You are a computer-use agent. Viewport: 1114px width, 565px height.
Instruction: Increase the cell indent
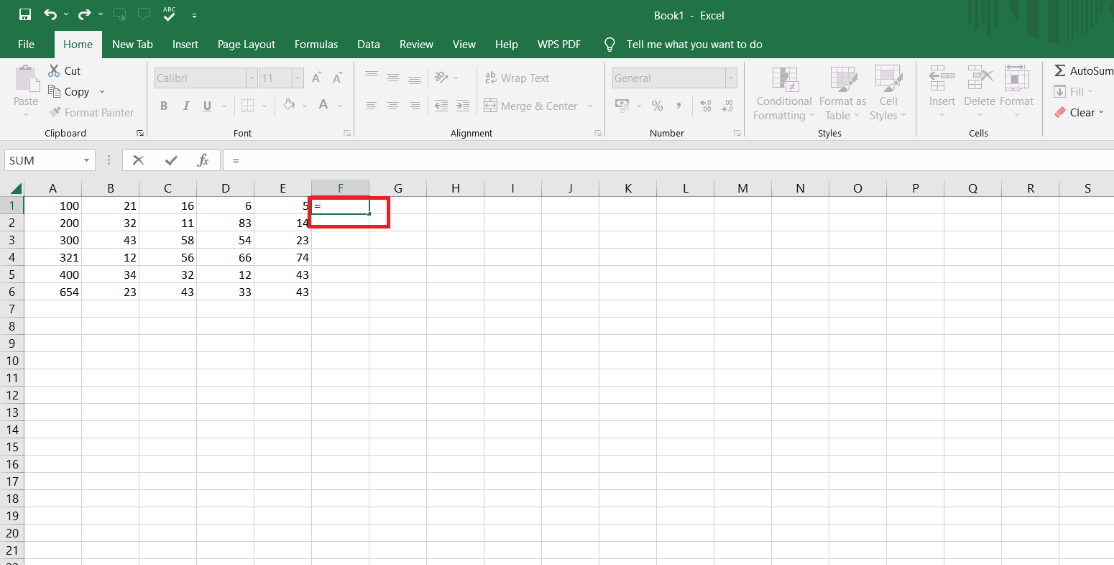(x=463, y=106)
